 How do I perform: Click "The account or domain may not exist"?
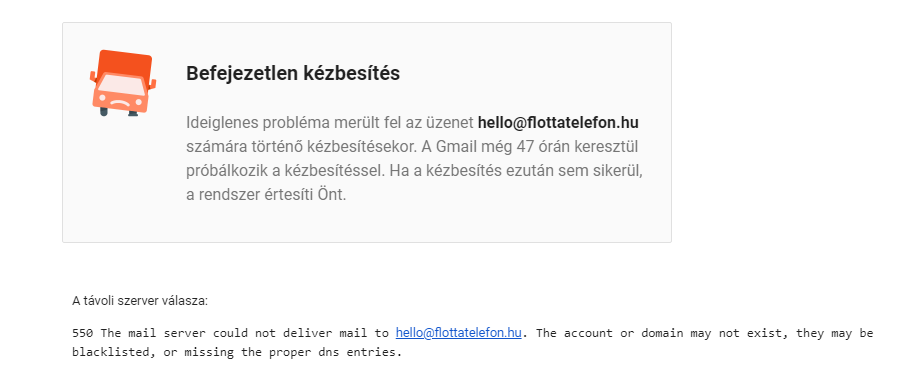656,333
